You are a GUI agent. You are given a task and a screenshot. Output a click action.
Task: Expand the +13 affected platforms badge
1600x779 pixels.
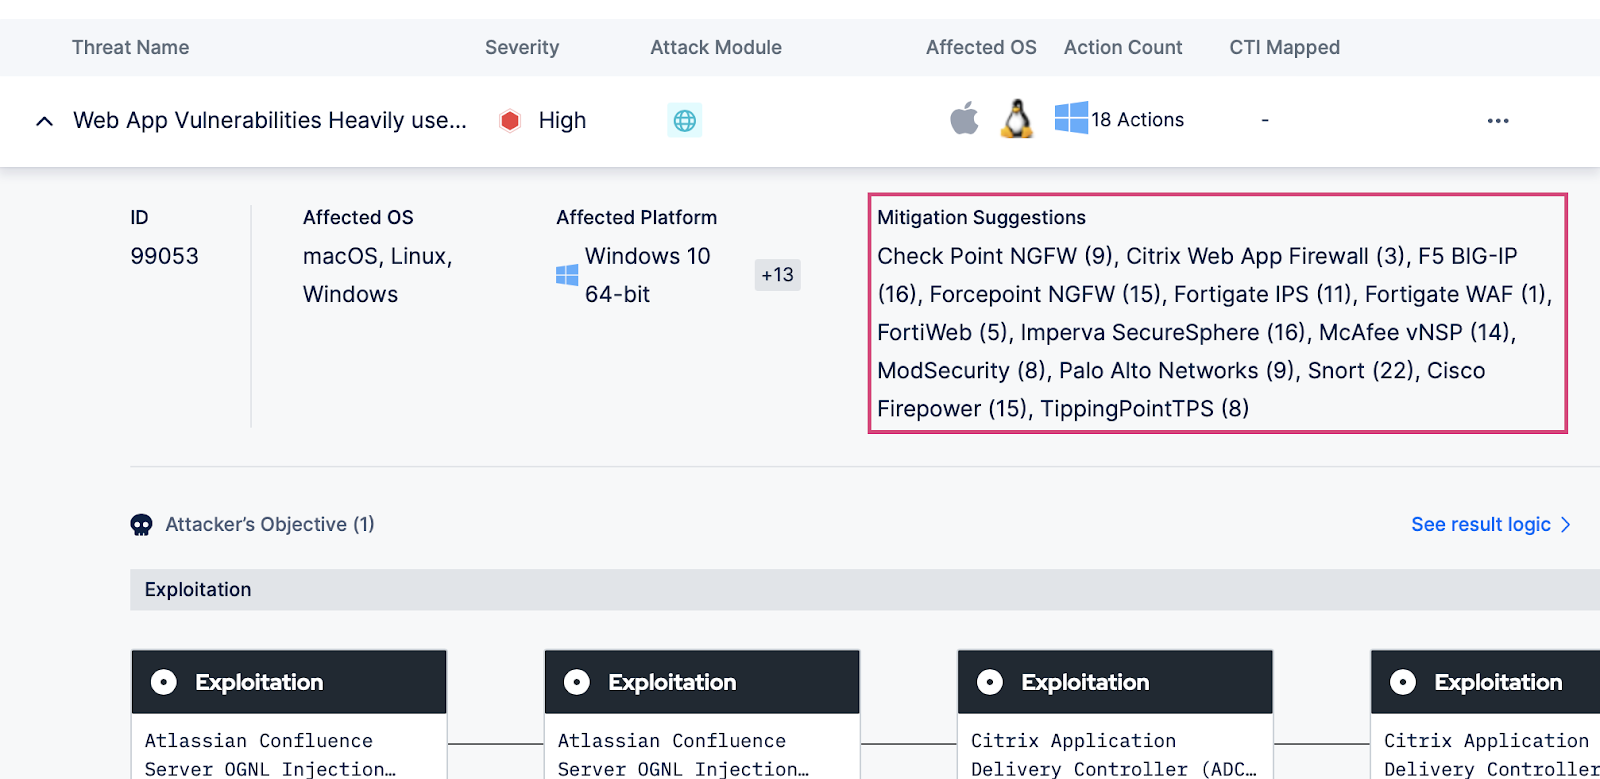[x=777, y=275]
